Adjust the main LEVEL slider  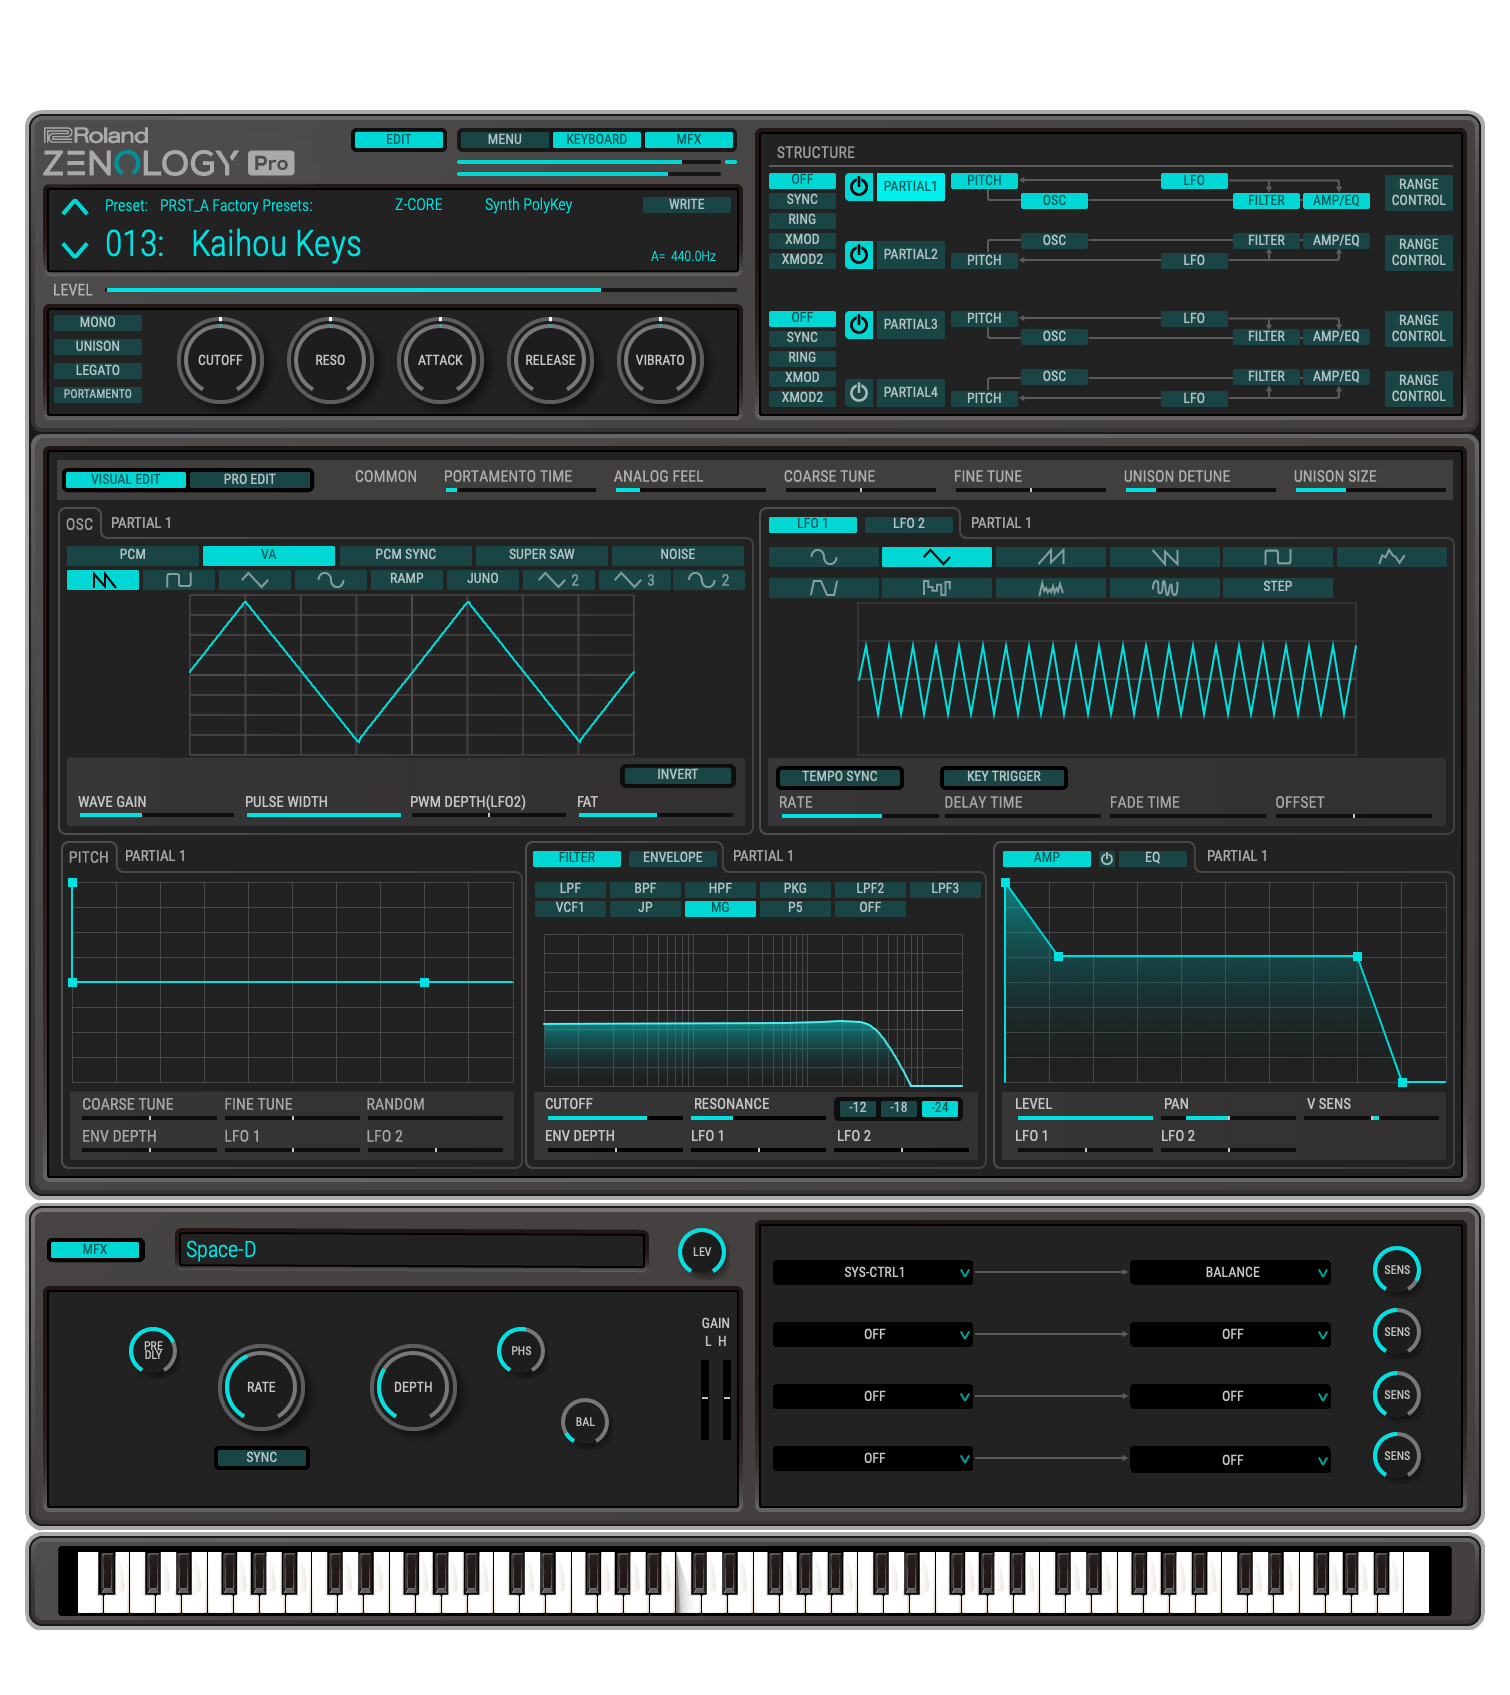tap(421, 290)
